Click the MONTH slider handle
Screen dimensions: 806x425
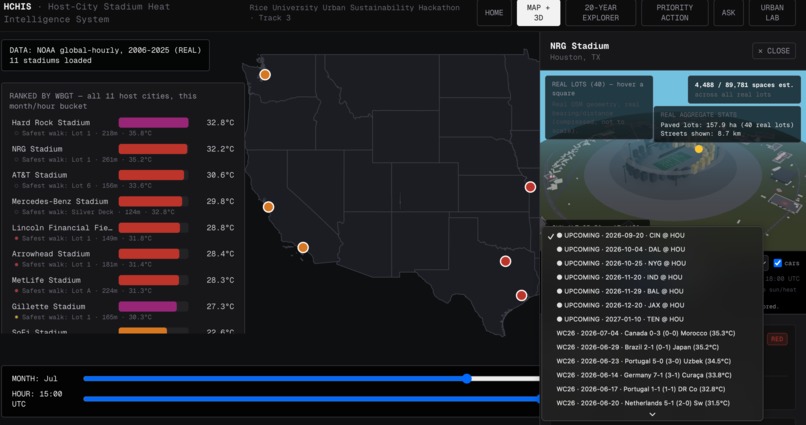[x=467, y=379]
